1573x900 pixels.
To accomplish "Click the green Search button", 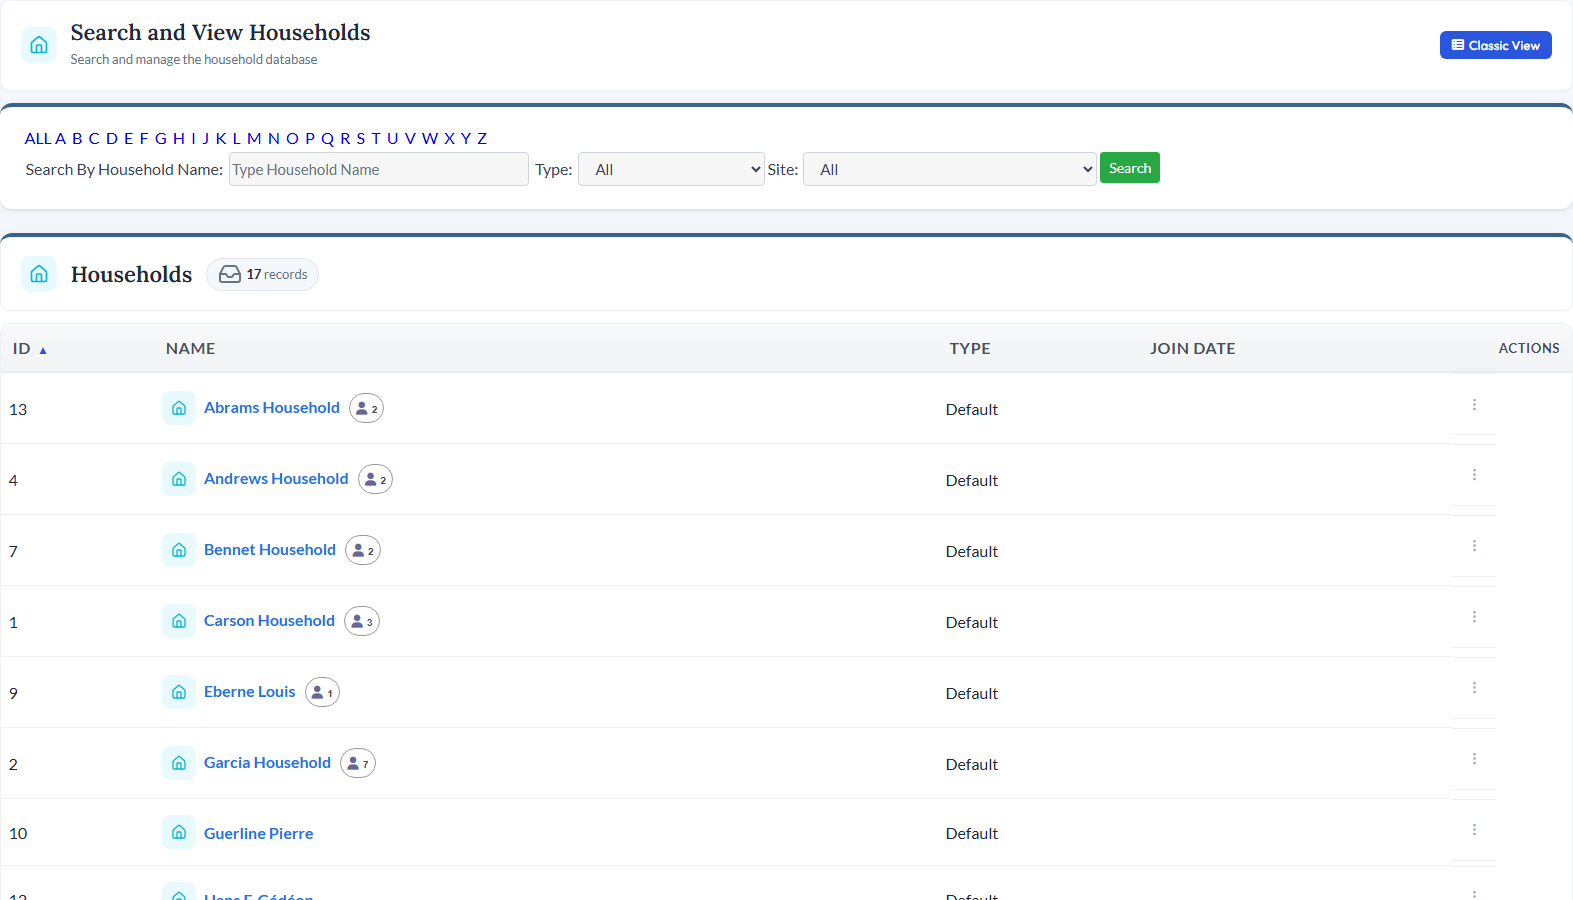I will [x=1130, y=168].
